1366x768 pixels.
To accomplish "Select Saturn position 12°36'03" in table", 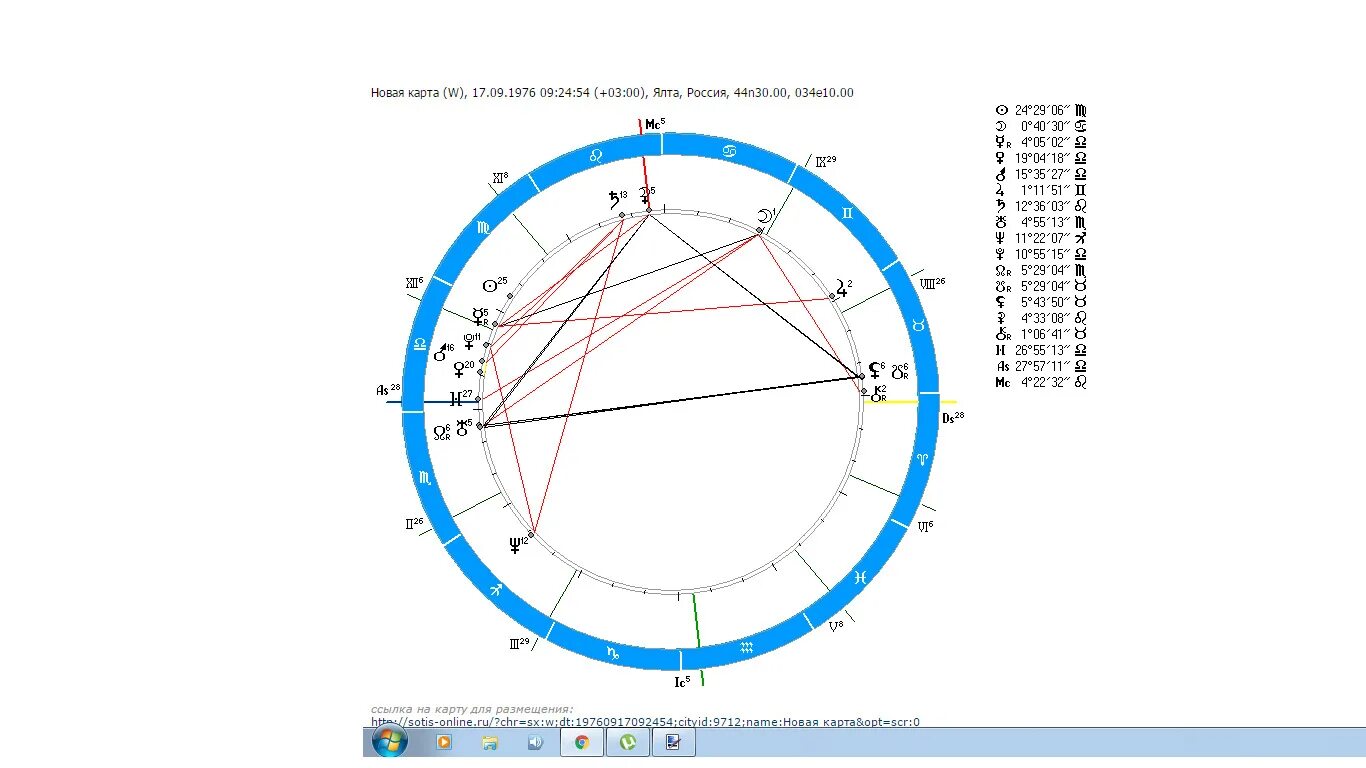I will [x=1041, y=206].
